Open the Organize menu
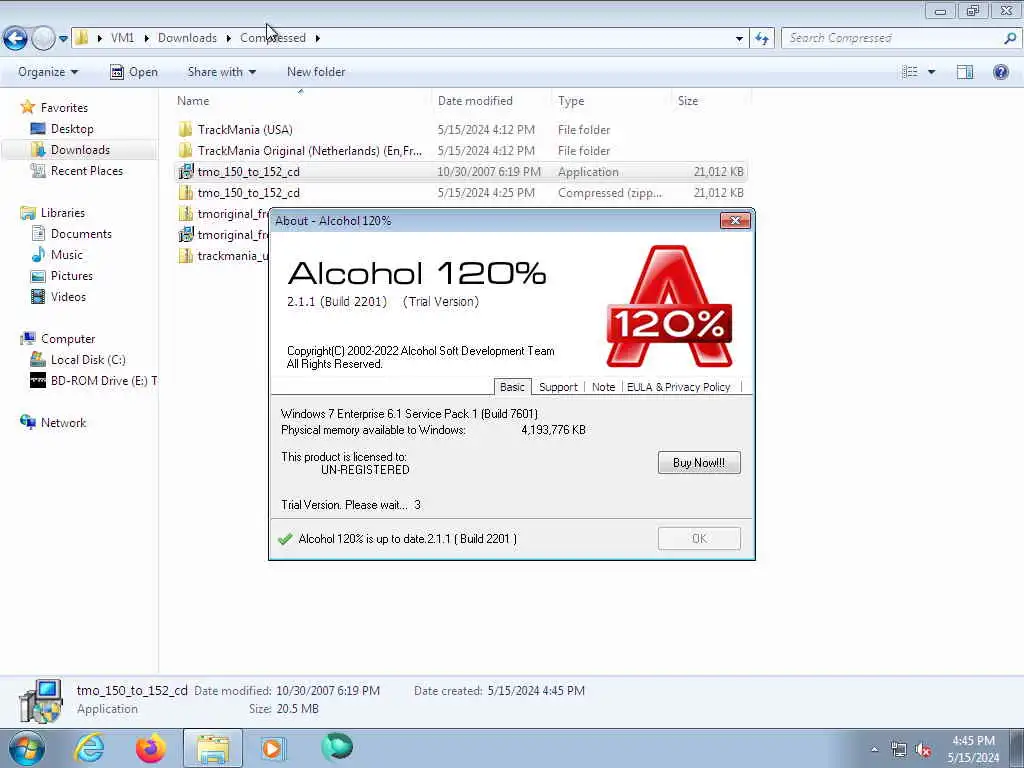The height and width of the screenshot is (768, 1024). coord(48,72)
